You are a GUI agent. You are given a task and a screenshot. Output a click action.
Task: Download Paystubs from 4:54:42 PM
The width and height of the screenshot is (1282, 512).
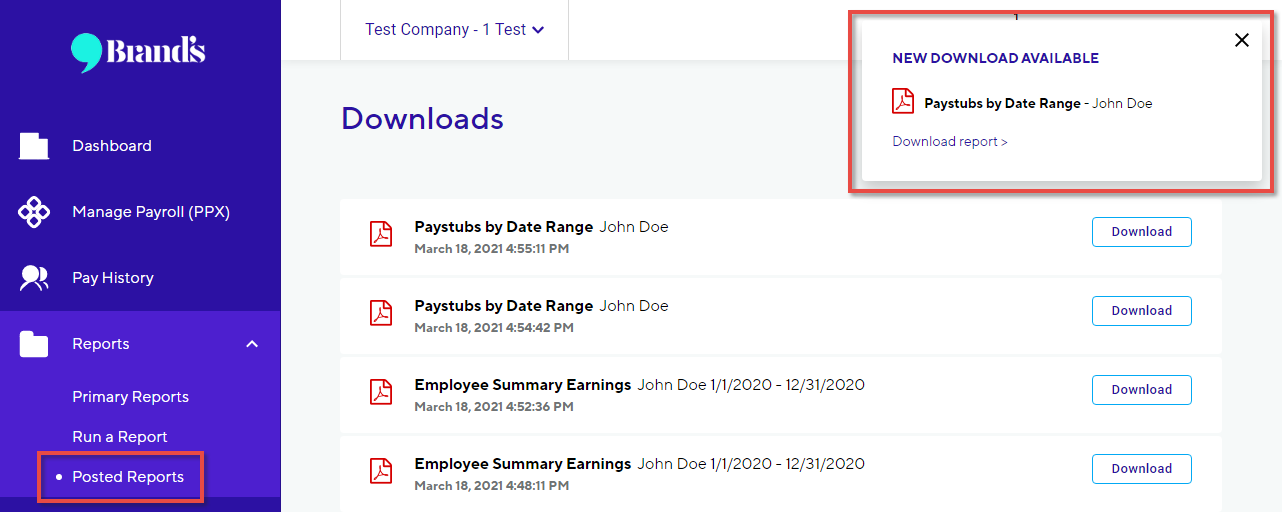tap(1141, 311)
